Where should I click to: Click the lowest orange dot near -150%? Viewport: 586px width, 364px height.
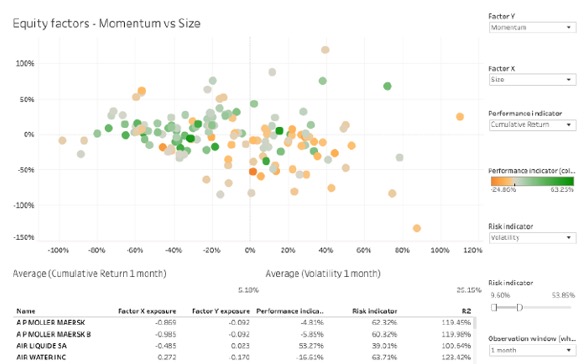tap(417, 228)
